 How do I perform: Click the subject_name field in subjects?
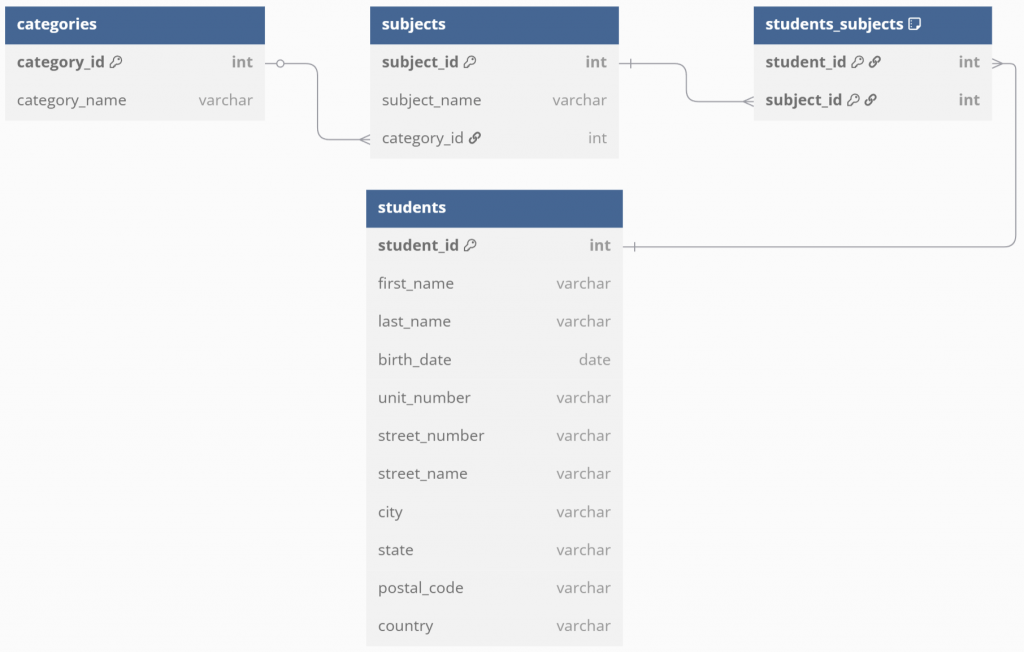click(494, 101)
